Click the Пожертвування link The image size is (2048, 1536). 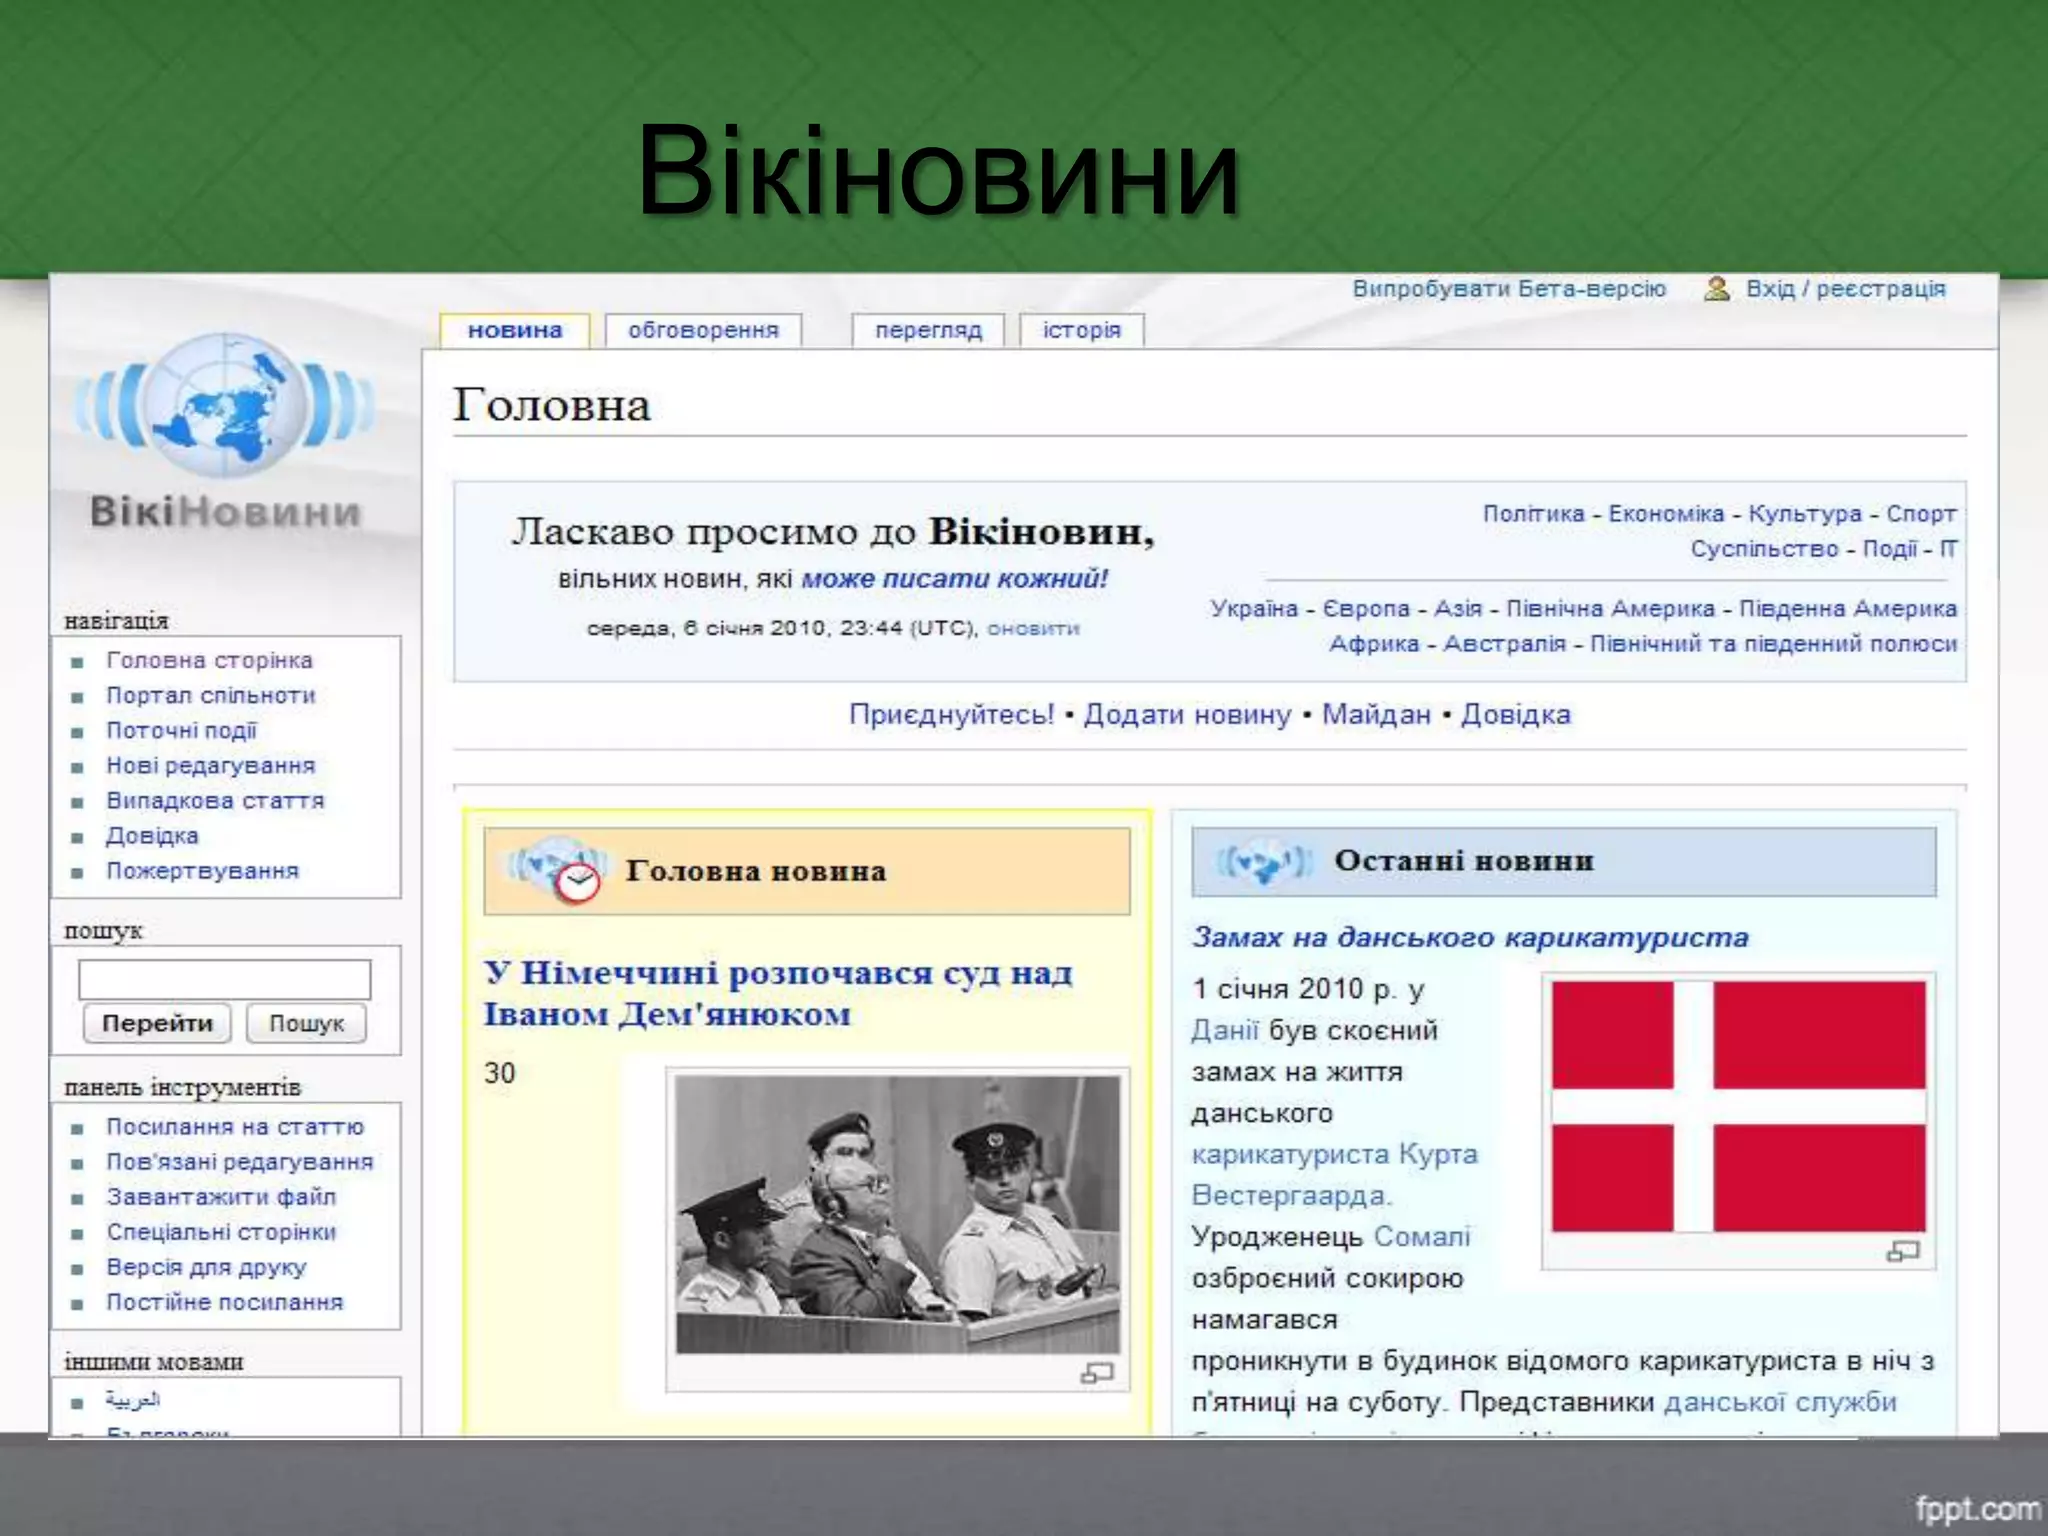pos(202,870)
